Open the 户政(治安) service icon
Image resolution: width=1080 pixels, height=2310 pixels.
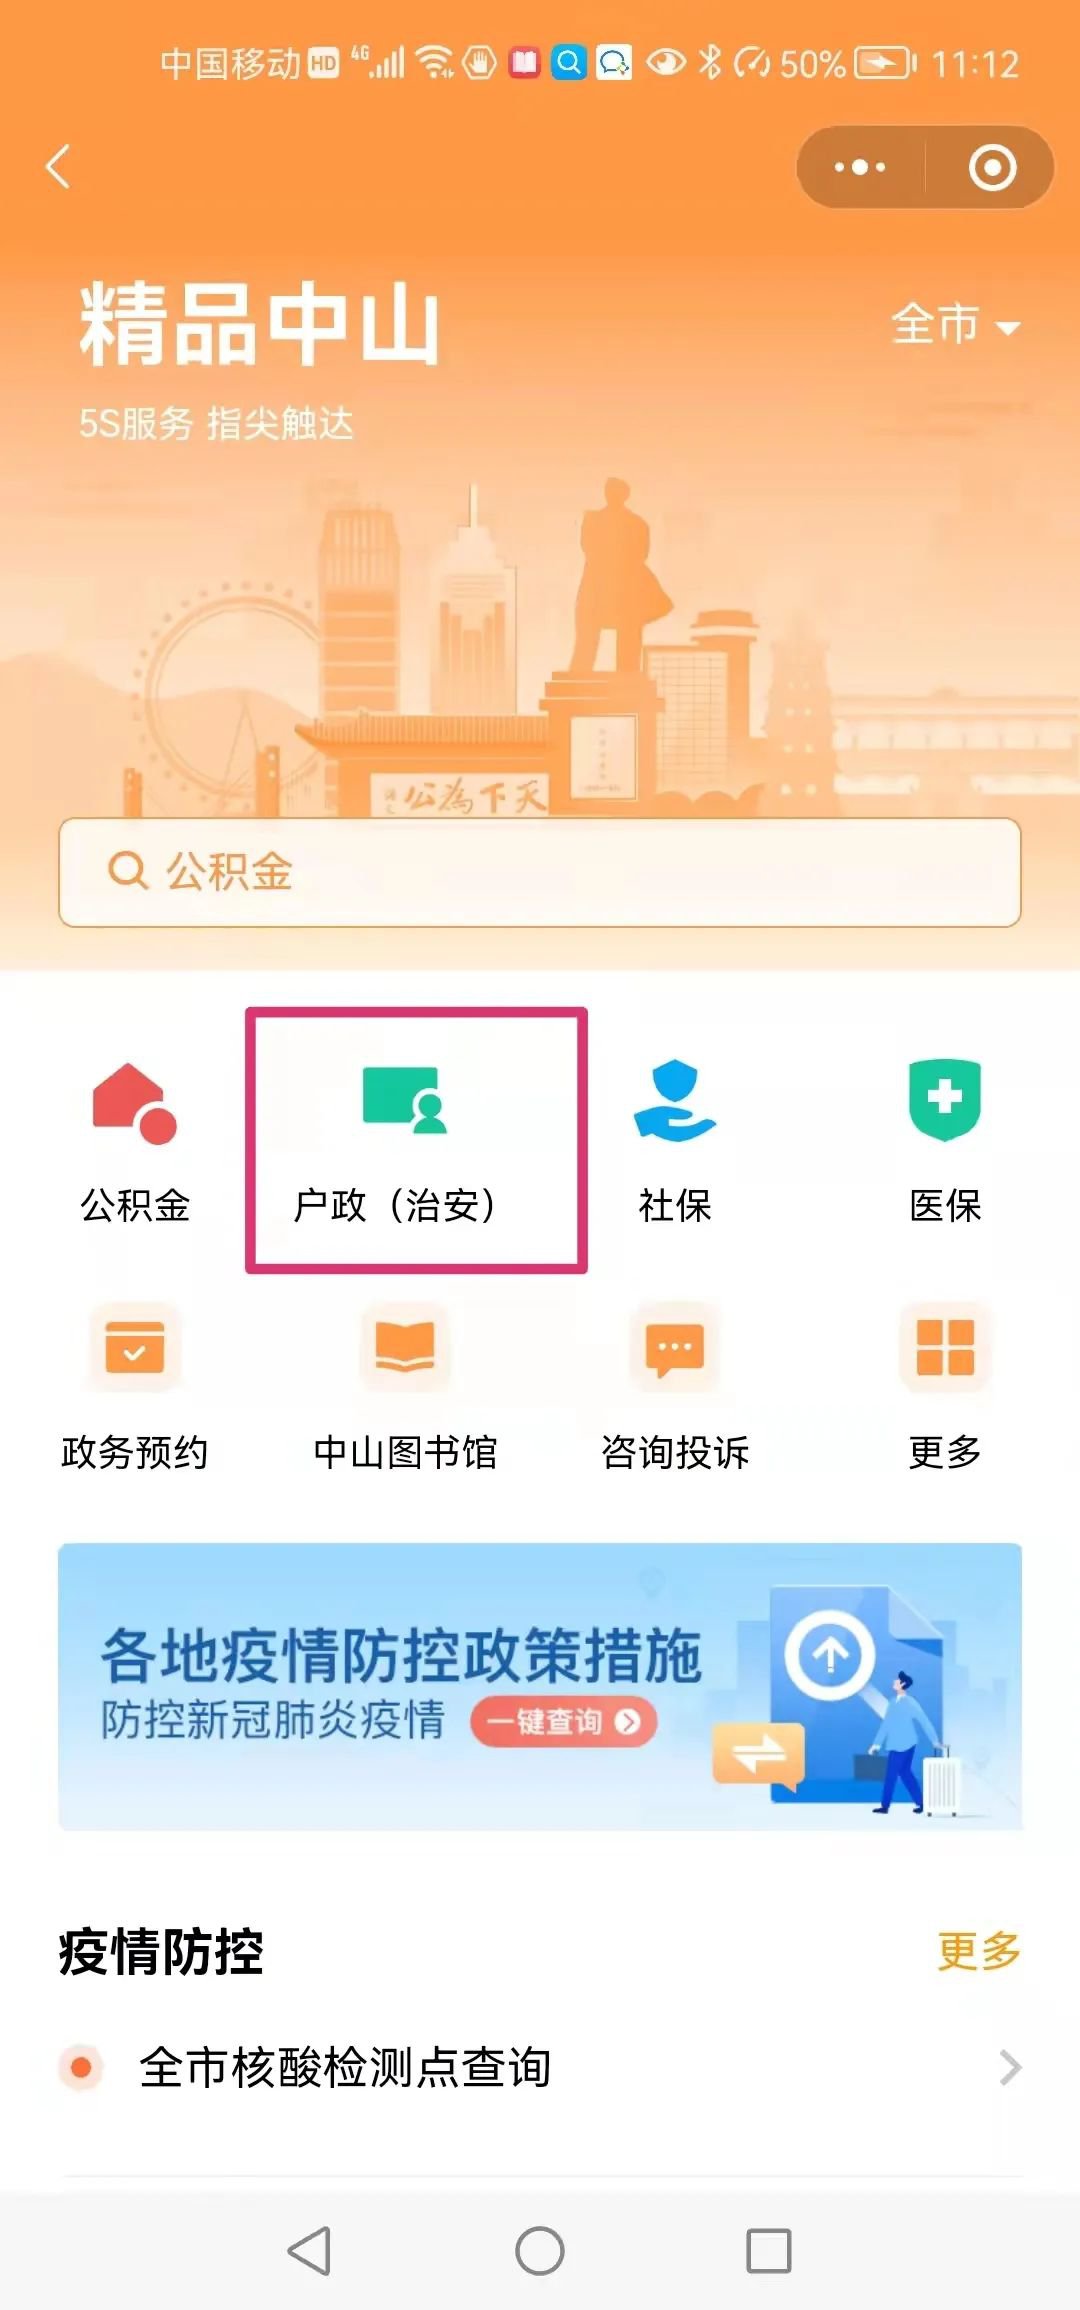click(x=405, y=1100)
